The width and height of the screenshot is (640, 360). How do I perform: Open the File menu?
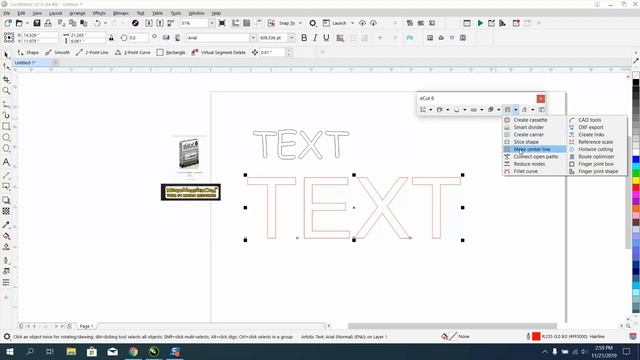(x=7, y=13)
